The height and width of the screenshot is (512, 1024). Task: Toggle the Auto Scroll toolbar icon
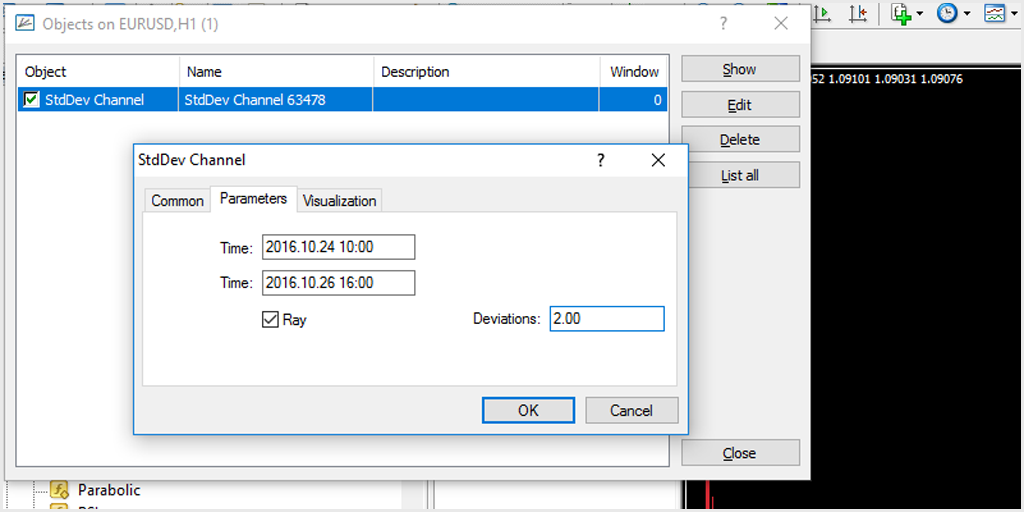click(x=823, y=14)
